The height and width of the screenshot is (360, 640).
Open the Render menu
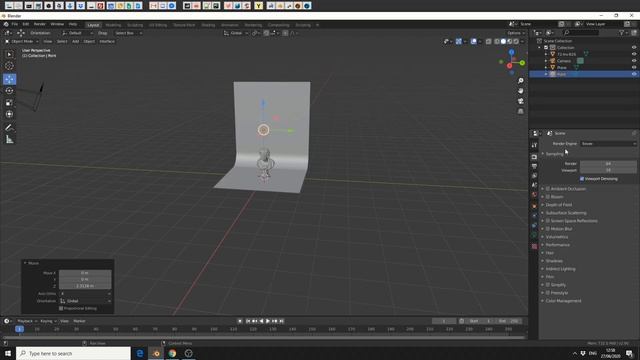[x=40, y=24]
